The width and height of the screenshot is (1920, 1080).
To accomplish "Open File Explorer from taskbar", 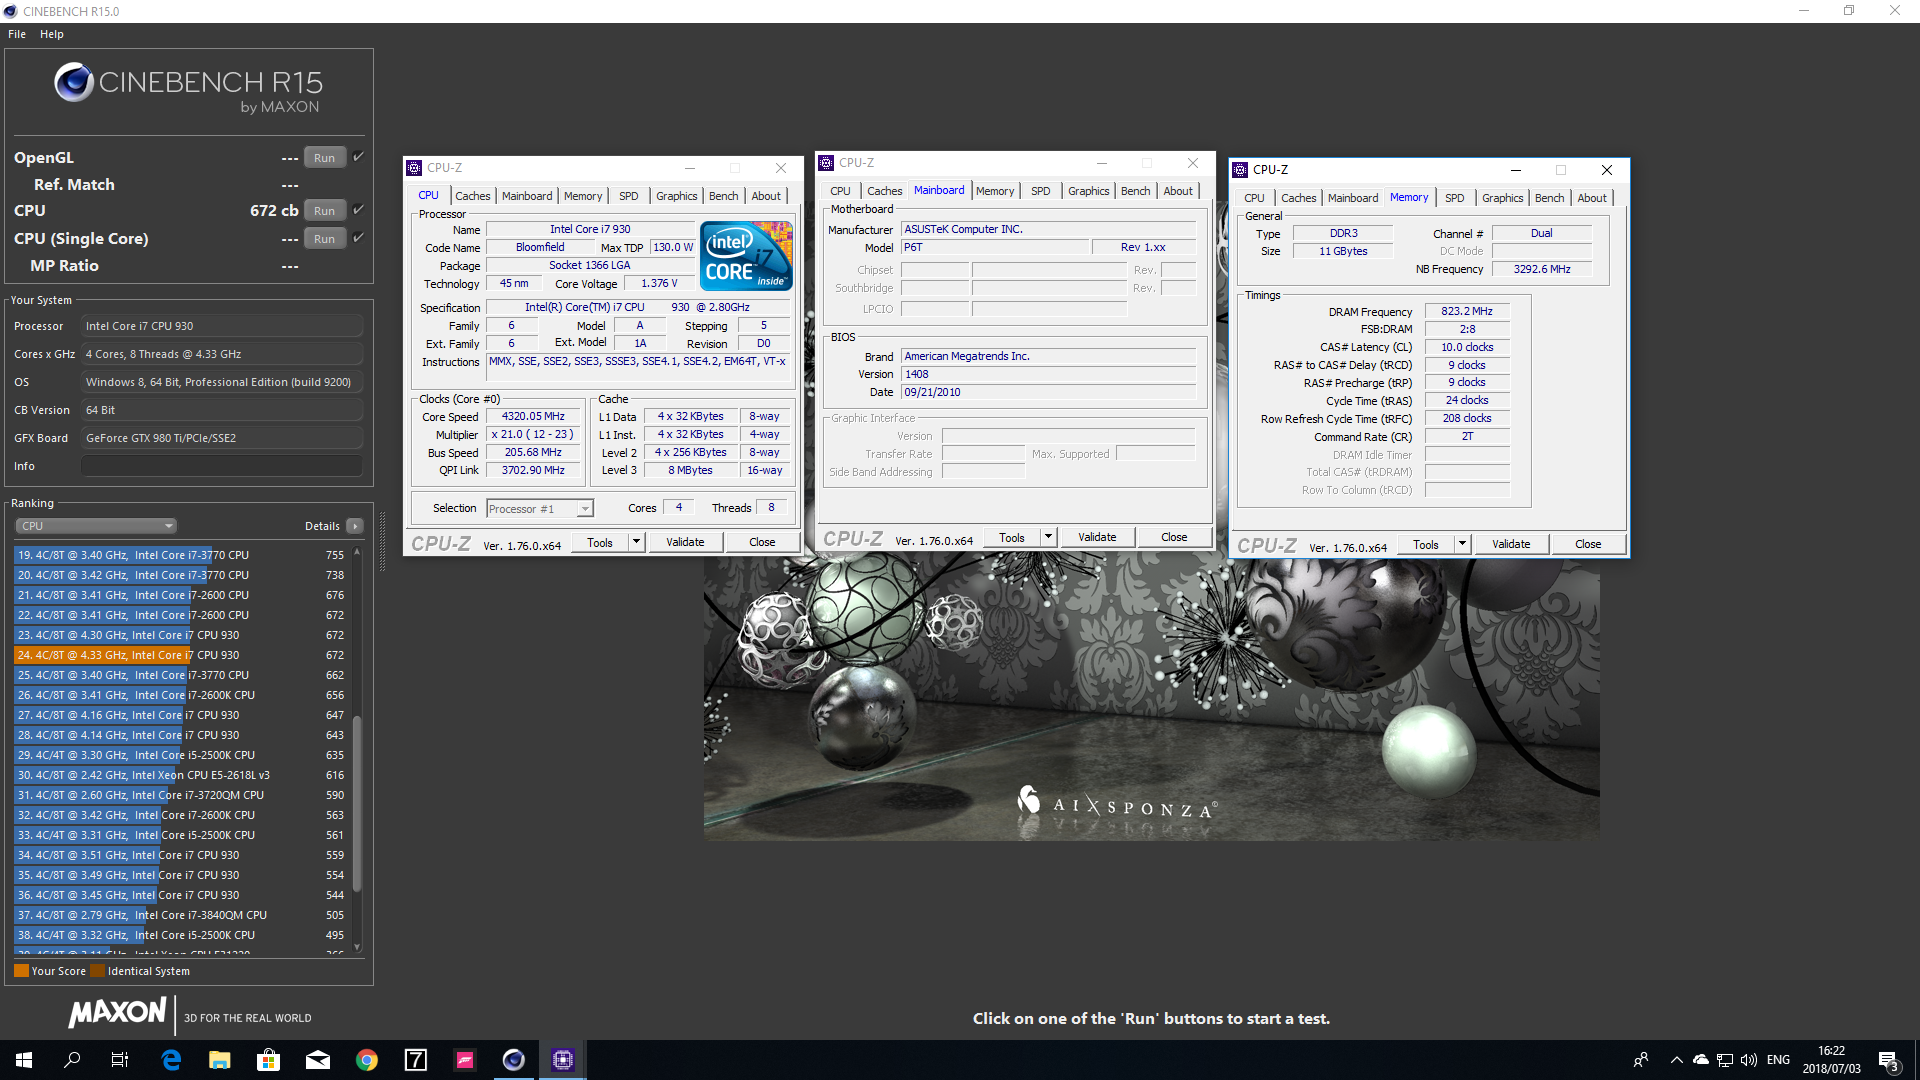I will pos(220,1060).
